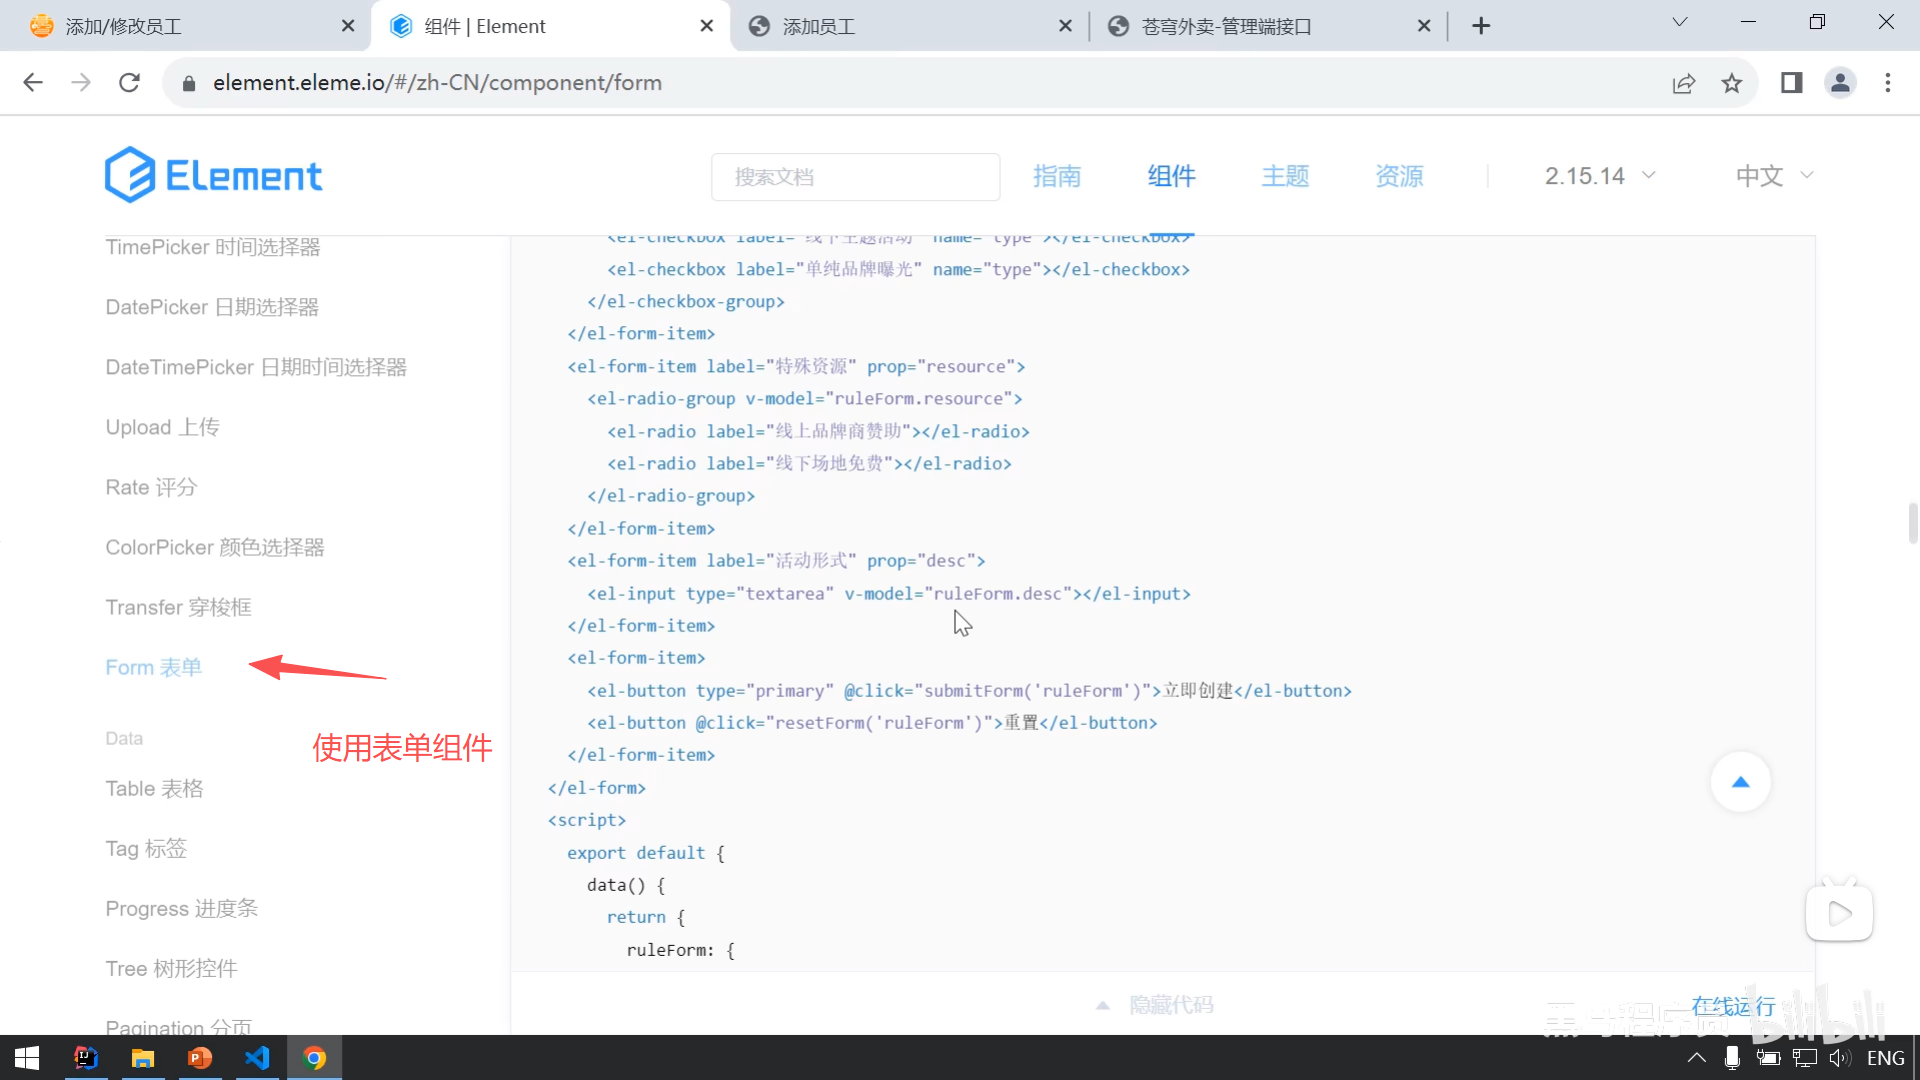
Task: Click the share page icon
Action: [x=1684, y=83]
